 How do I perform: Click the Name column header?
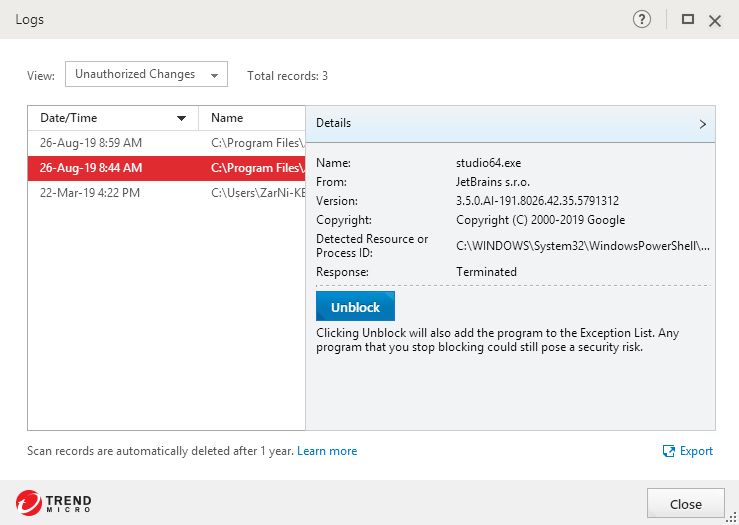tap(252, 118)
